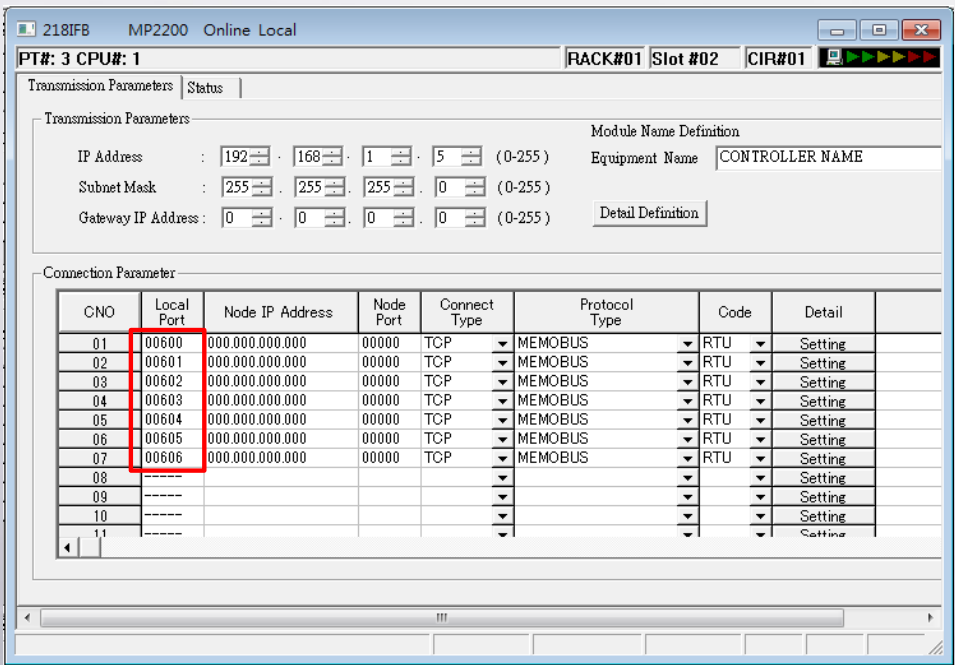Image resolution: width=955 pixels, height=665 pixels.
Task: Click table horizontal scrollbar left arrow
Action: (67, 548)
